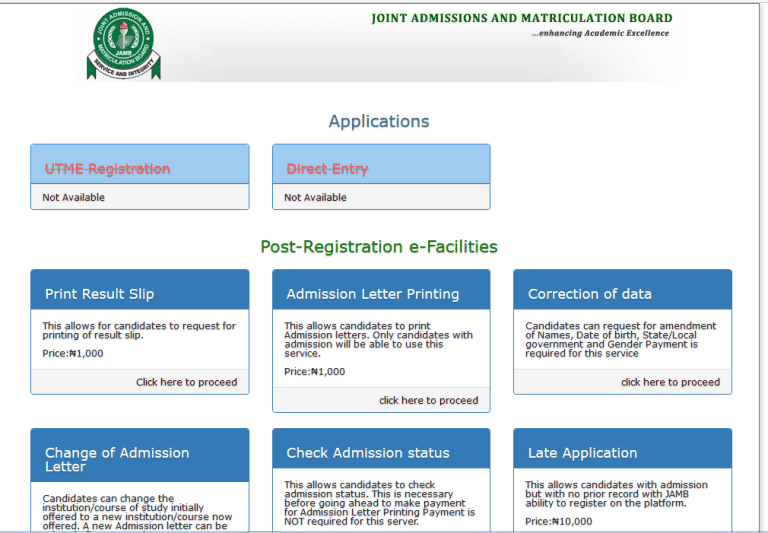Click 'Not Available' under UTME Registration
768x533 pixels.
[73, 197]
